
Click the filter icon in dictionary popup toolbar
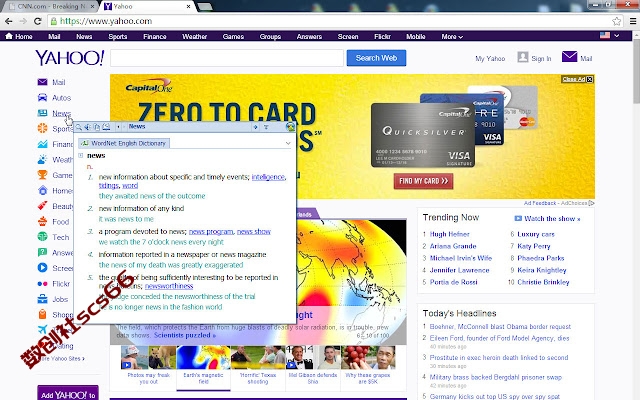click(x=266, y=127)
